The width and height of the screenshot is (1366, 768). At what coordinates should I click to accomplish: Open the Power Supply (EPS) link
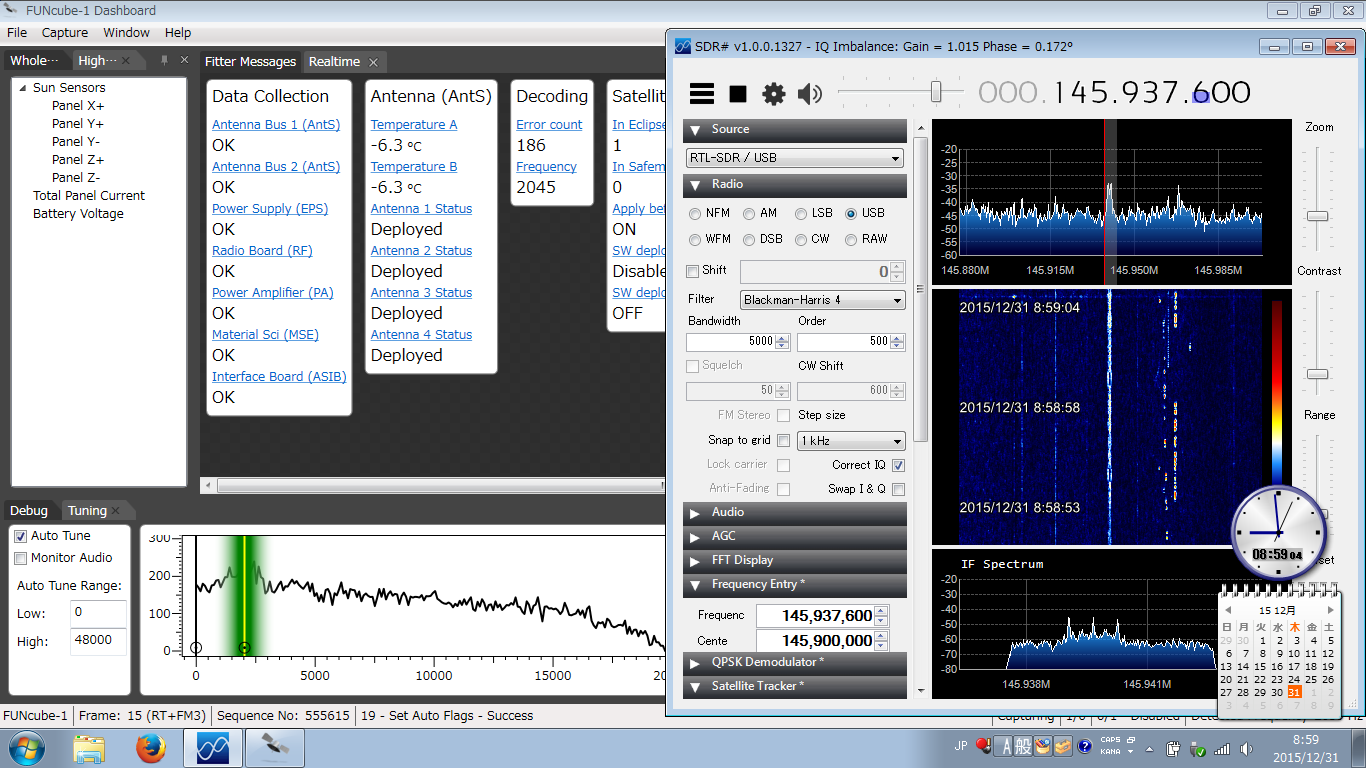tap(270, 209)
